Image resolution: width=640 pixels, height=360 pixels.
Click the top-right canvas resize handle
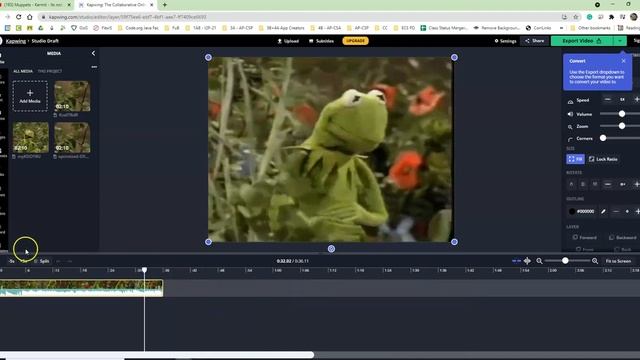click(x=454, y=58)
